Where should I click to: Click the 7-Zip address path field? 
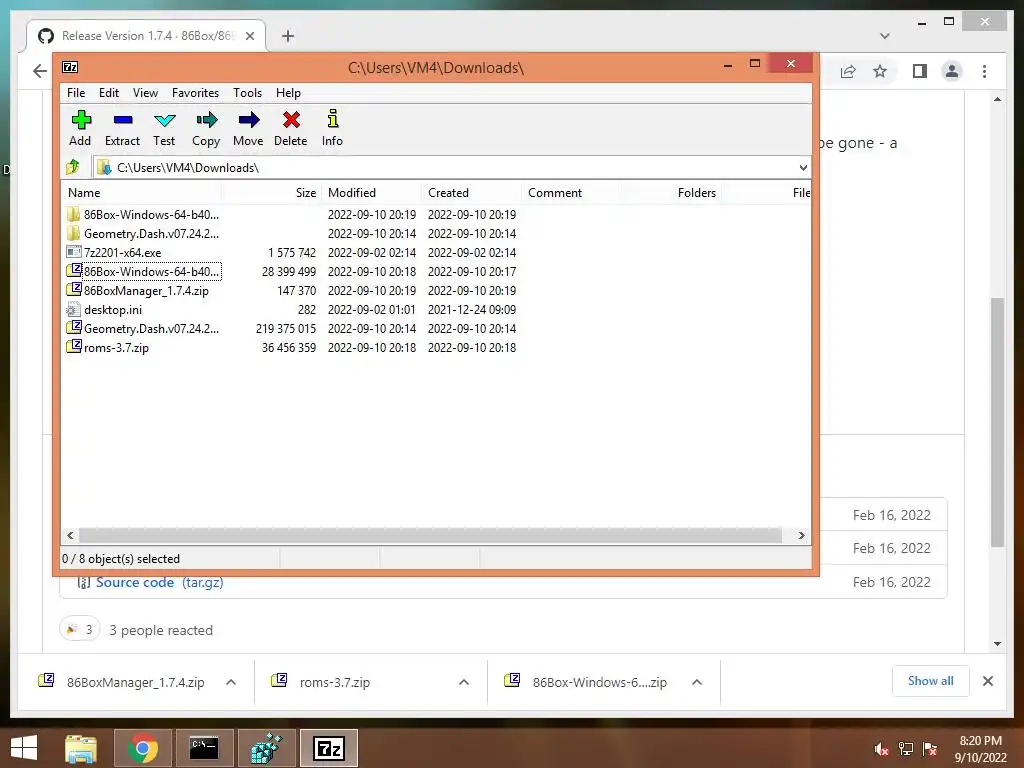451,168
